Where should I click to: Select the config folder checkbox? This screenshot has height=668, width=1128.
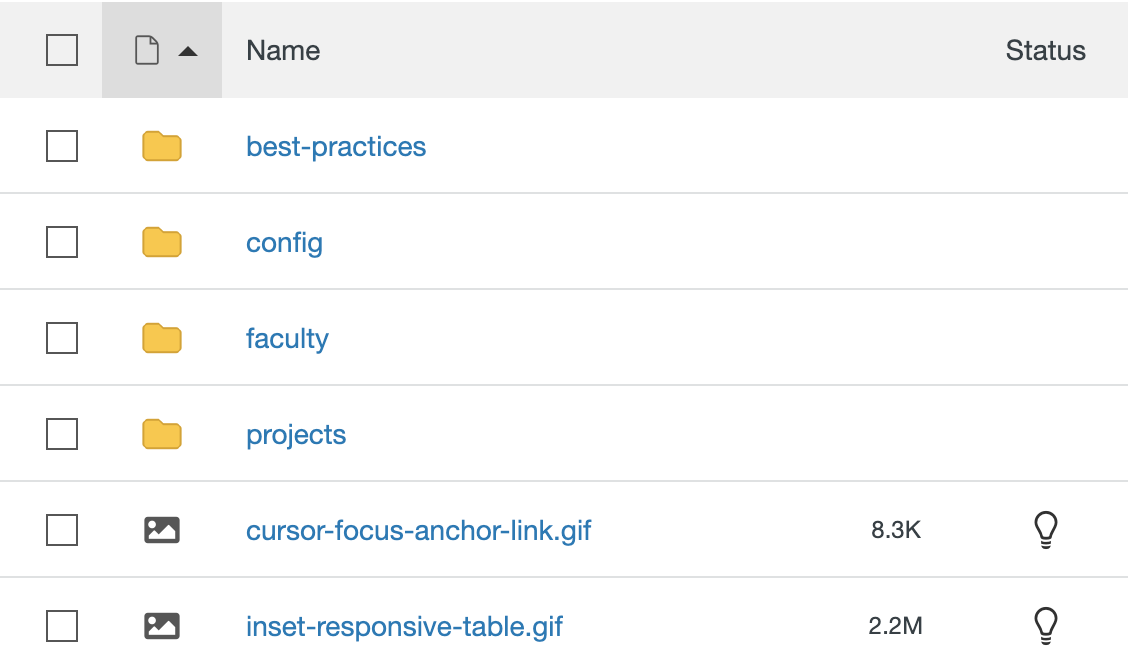pyautogui.click(x=62, y=243)
